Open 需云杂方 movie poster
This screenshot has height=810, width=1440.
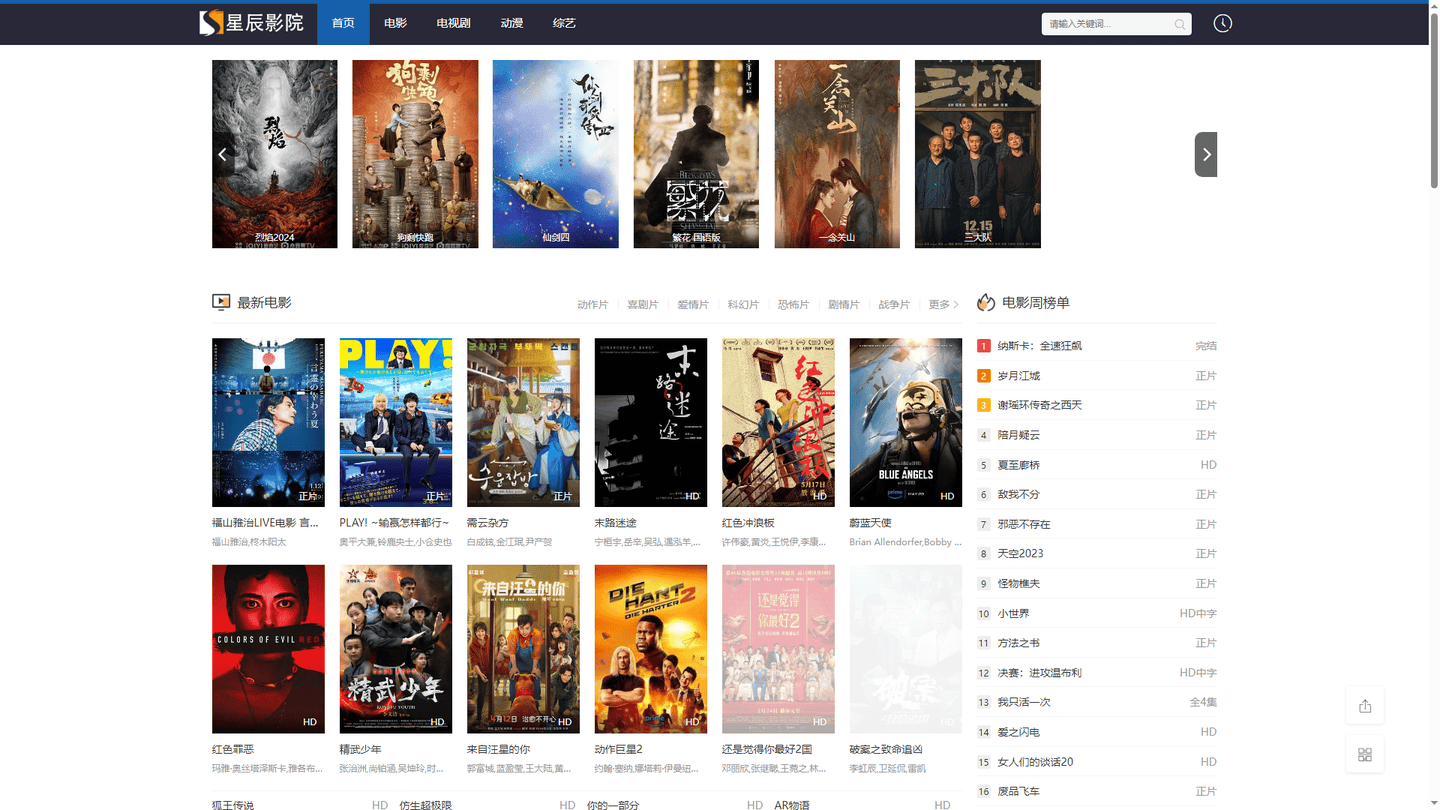point(523,422)
